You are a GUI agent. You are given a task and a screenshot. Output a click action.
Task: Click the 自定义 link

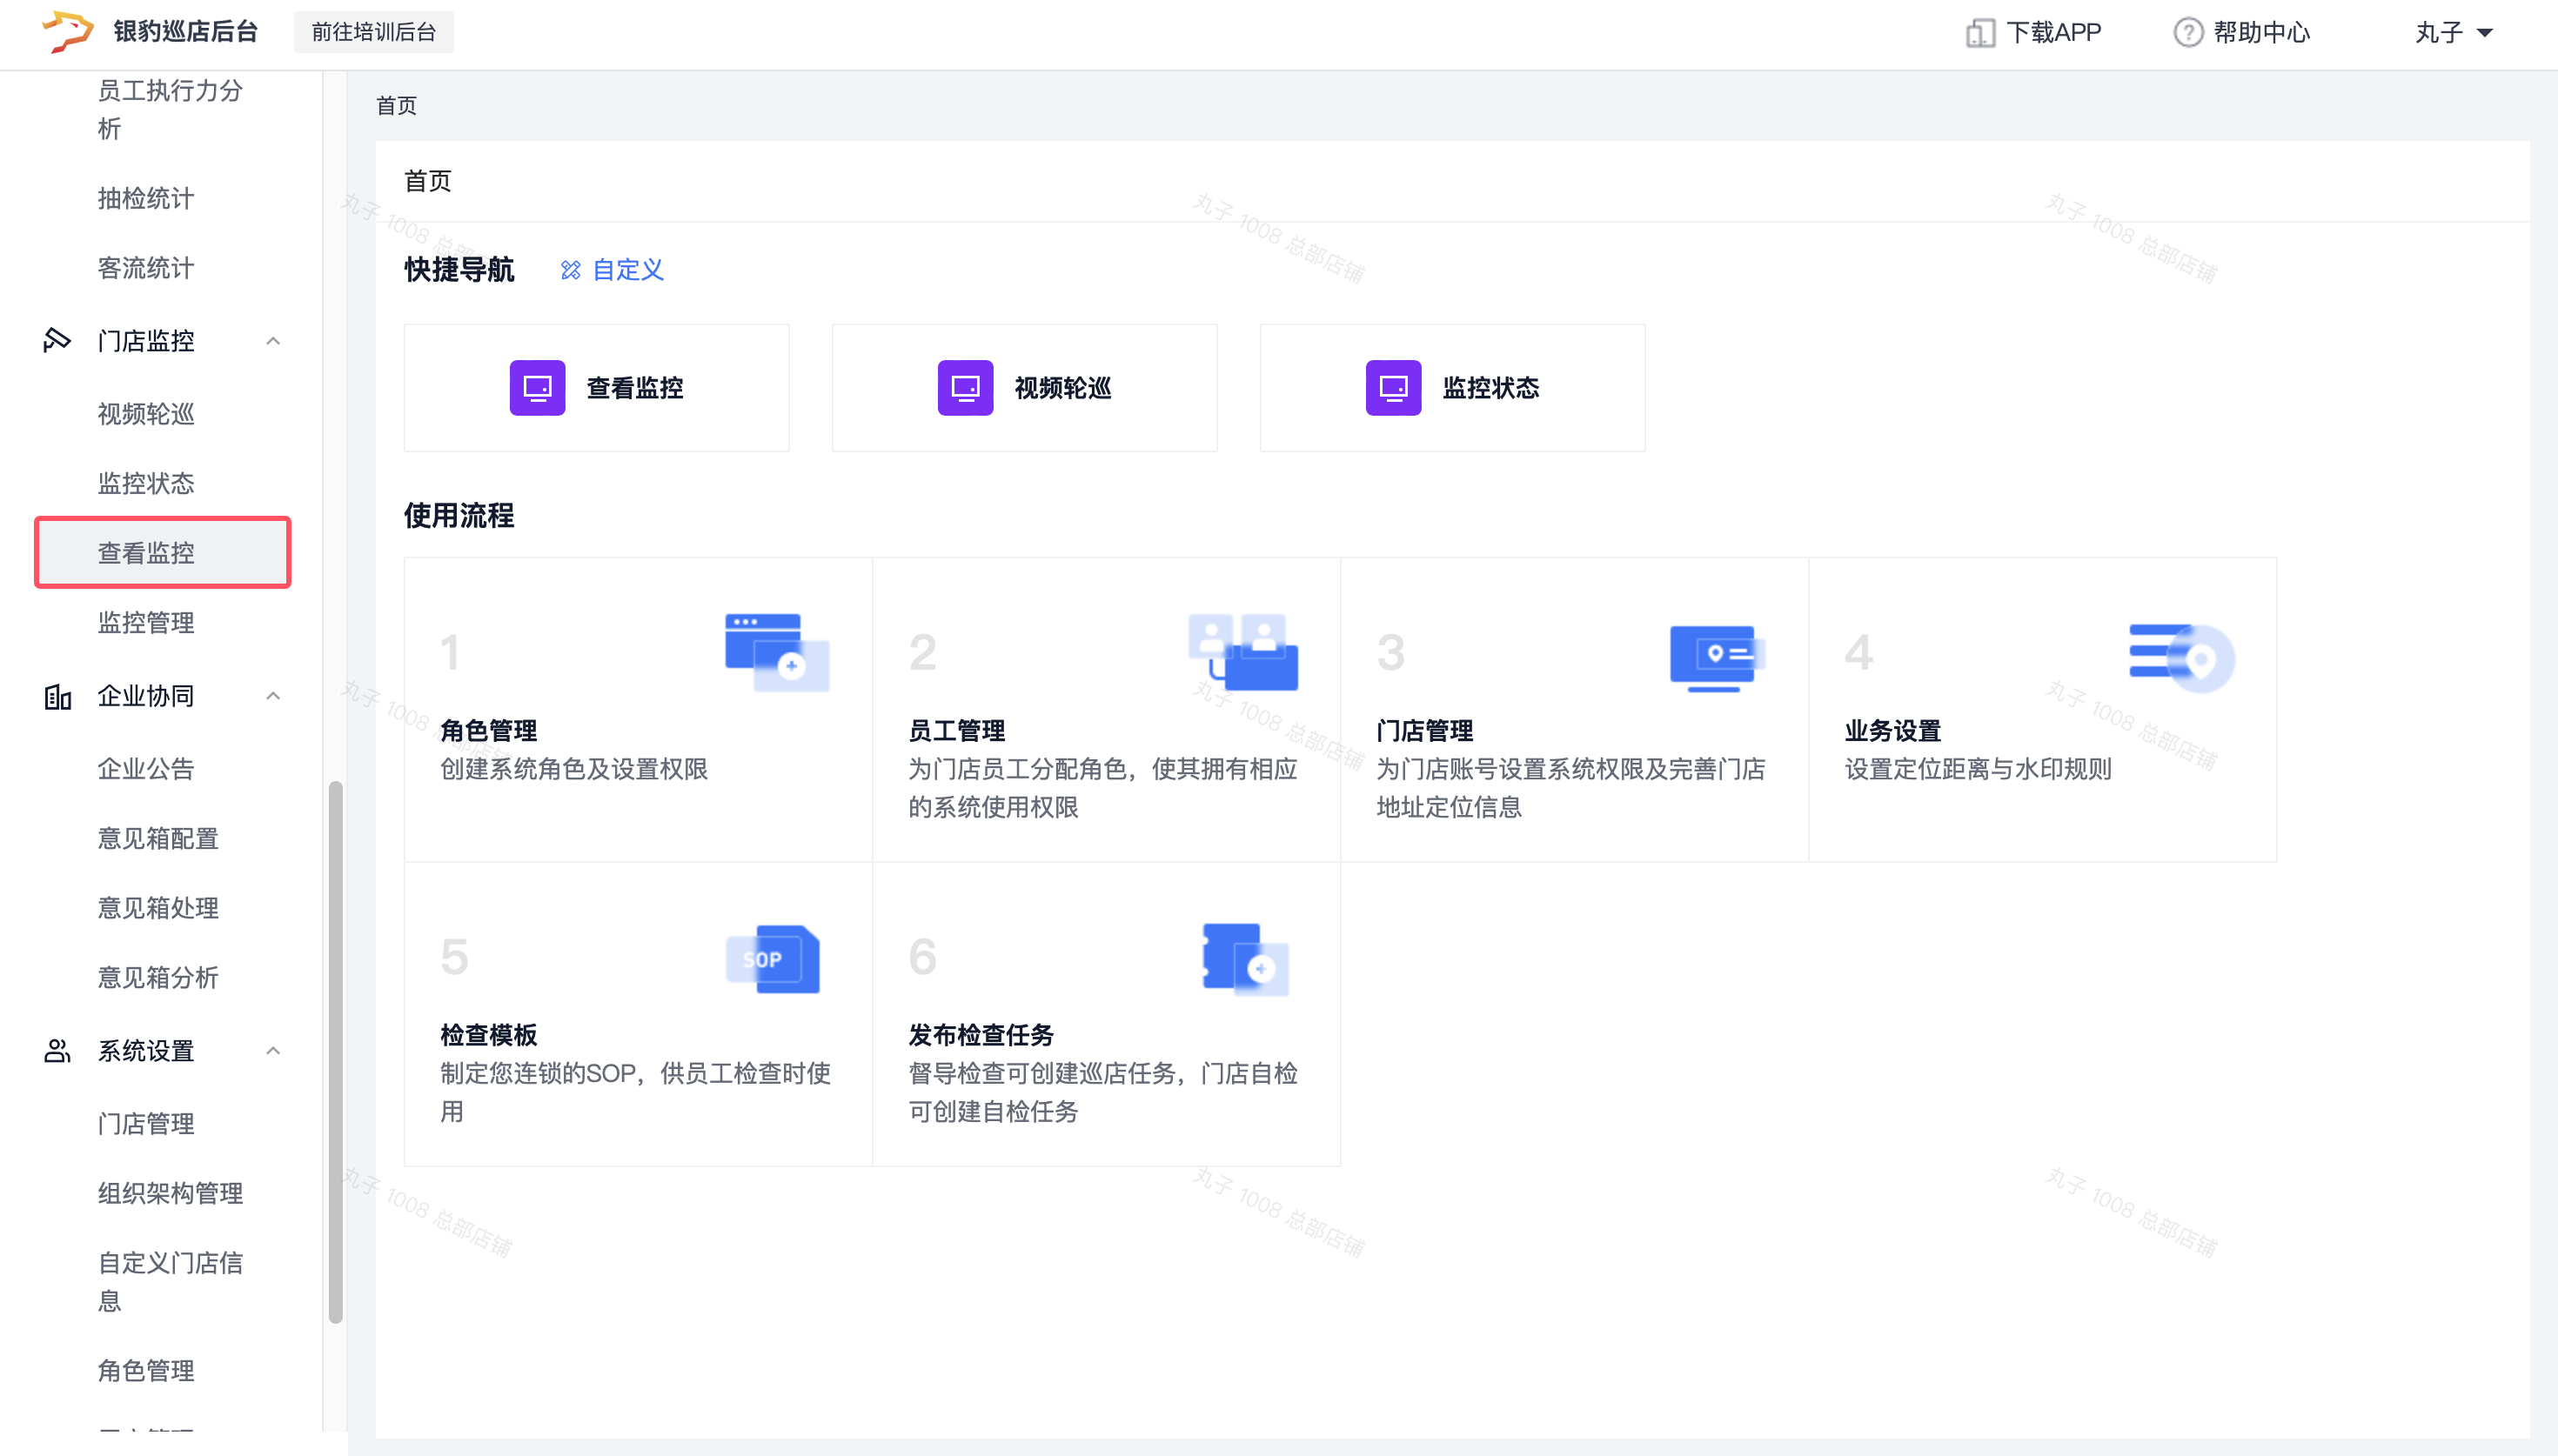[628, 270]
